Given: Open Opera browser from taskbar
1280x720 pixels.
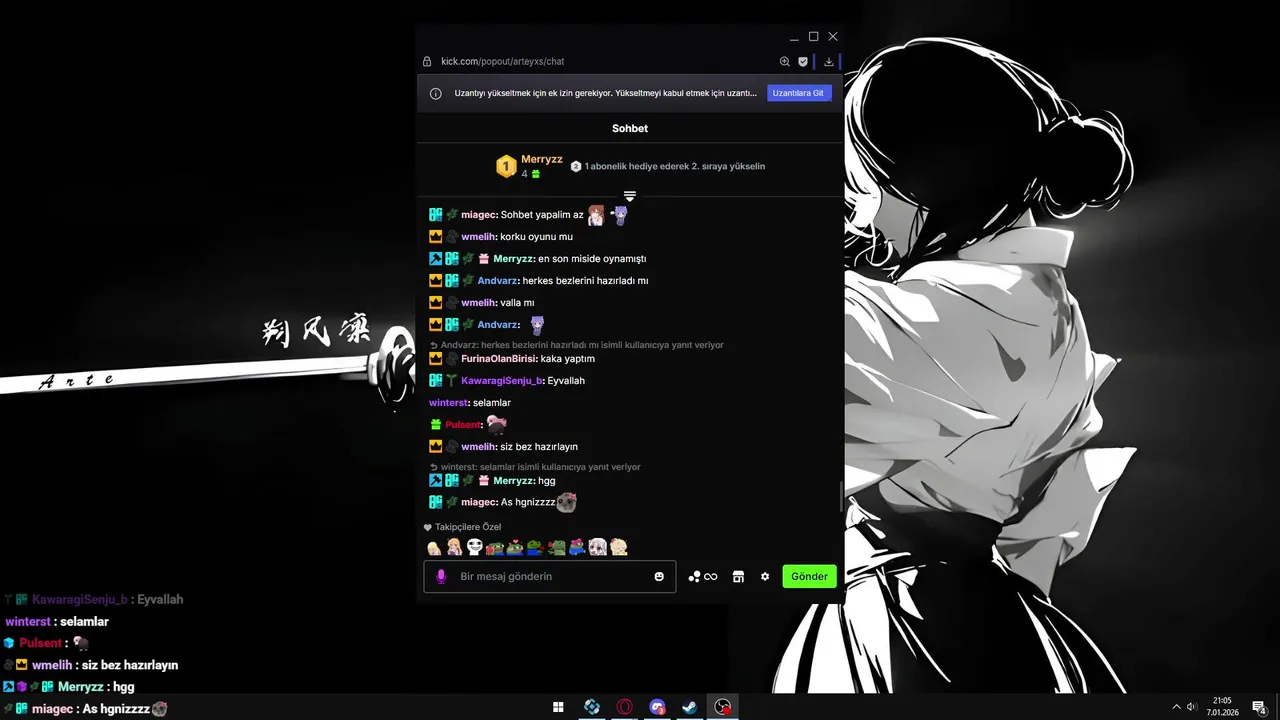Looking at the screenshot, I should pos(625,707).
